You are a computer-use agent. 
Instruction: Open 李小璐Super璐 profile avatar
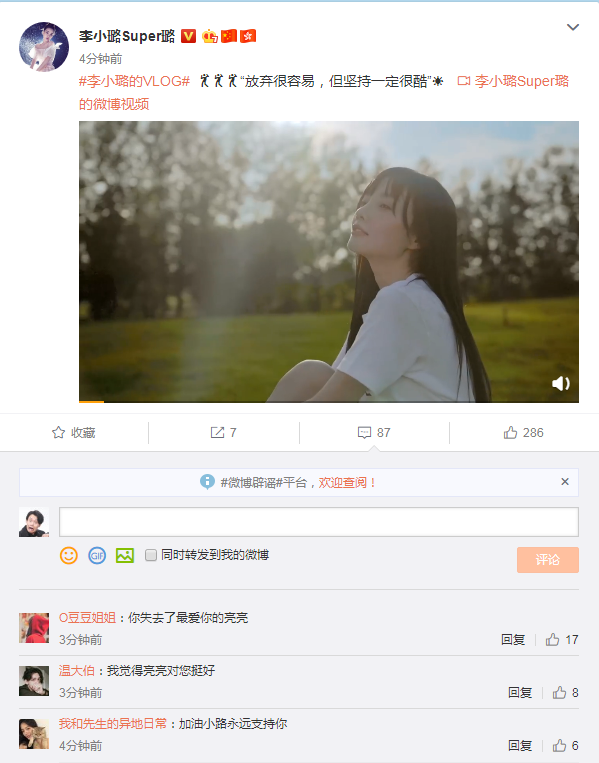[44, 47]
